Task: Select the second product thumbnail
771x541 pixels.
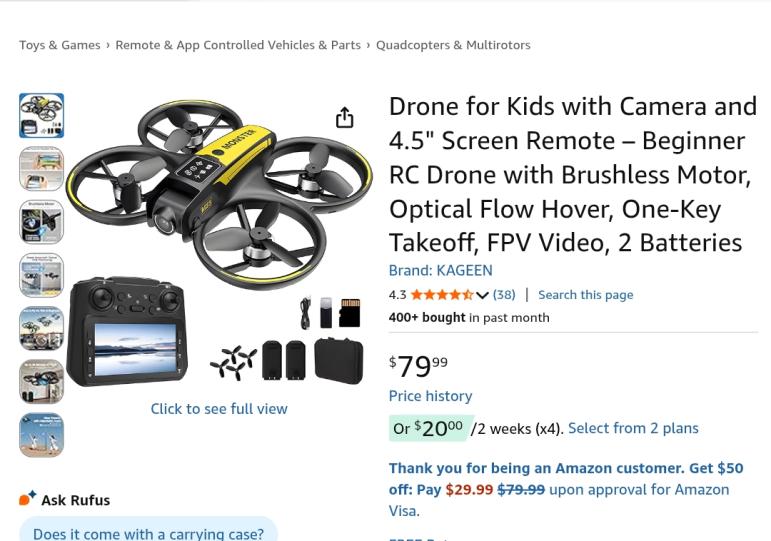Action: pos(41,169)
